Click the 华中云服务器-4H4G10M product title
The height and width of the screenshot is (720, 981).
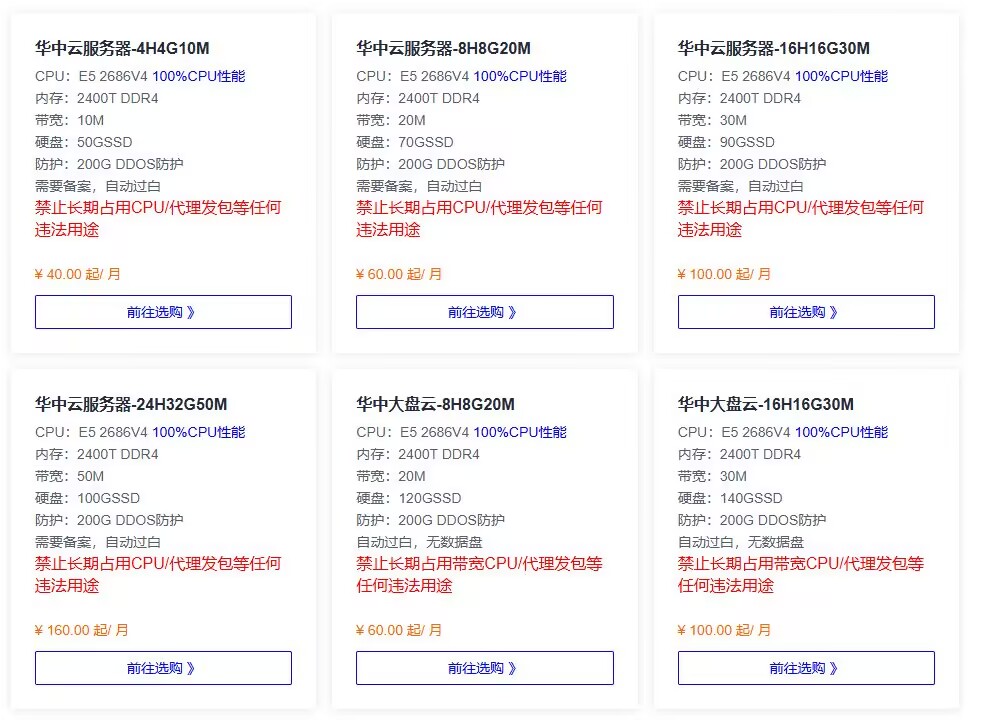pos(122,48)
